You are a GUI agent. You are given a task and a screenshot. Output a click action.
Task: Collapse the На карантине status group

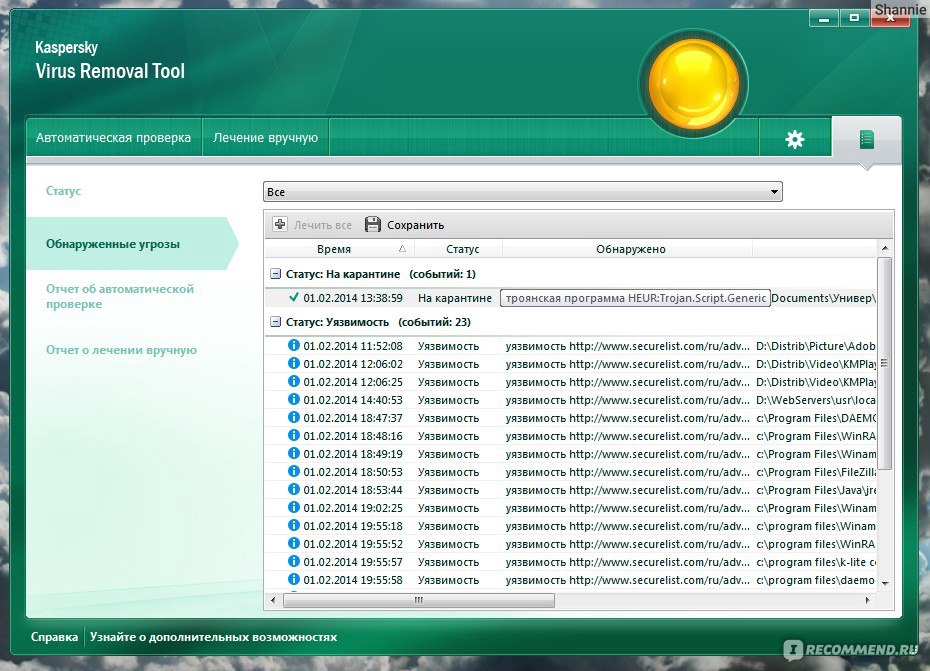[x=275, y=274]
